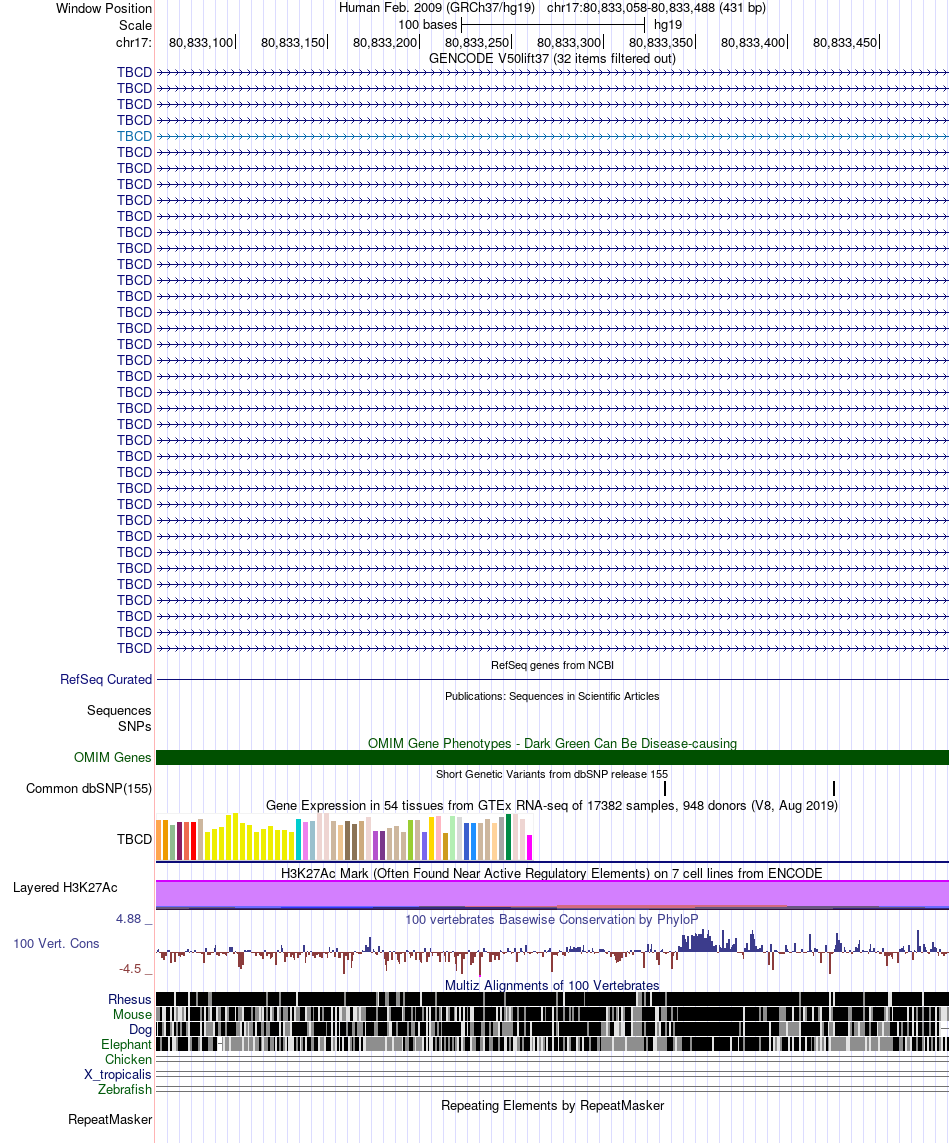
Task: Click the Rhesus alignment row
Action: tap(552, 999)
